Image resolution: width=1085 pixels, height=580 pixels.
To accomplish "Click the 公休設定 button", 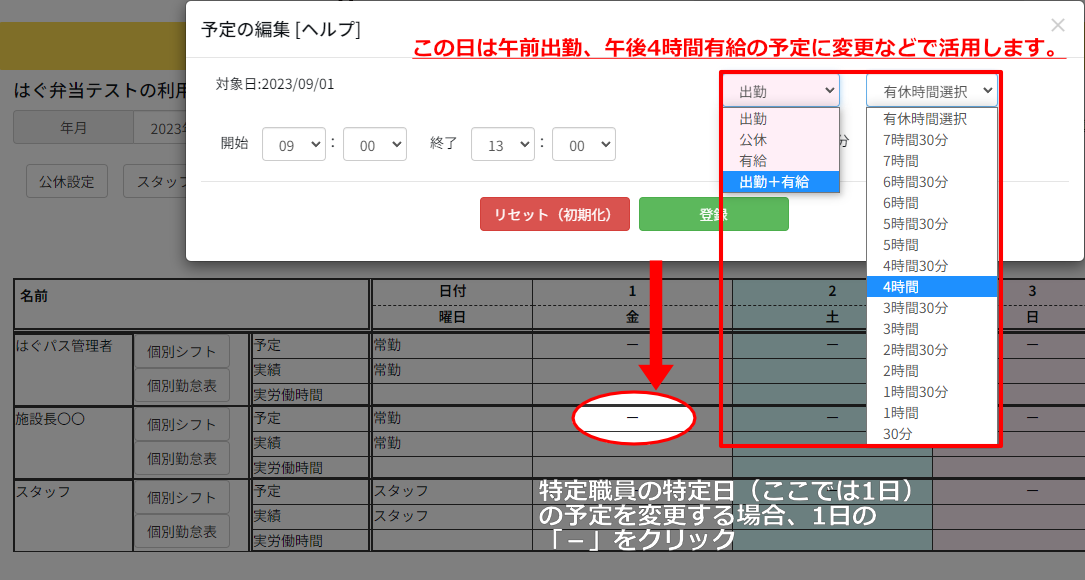I will point(66,182).
